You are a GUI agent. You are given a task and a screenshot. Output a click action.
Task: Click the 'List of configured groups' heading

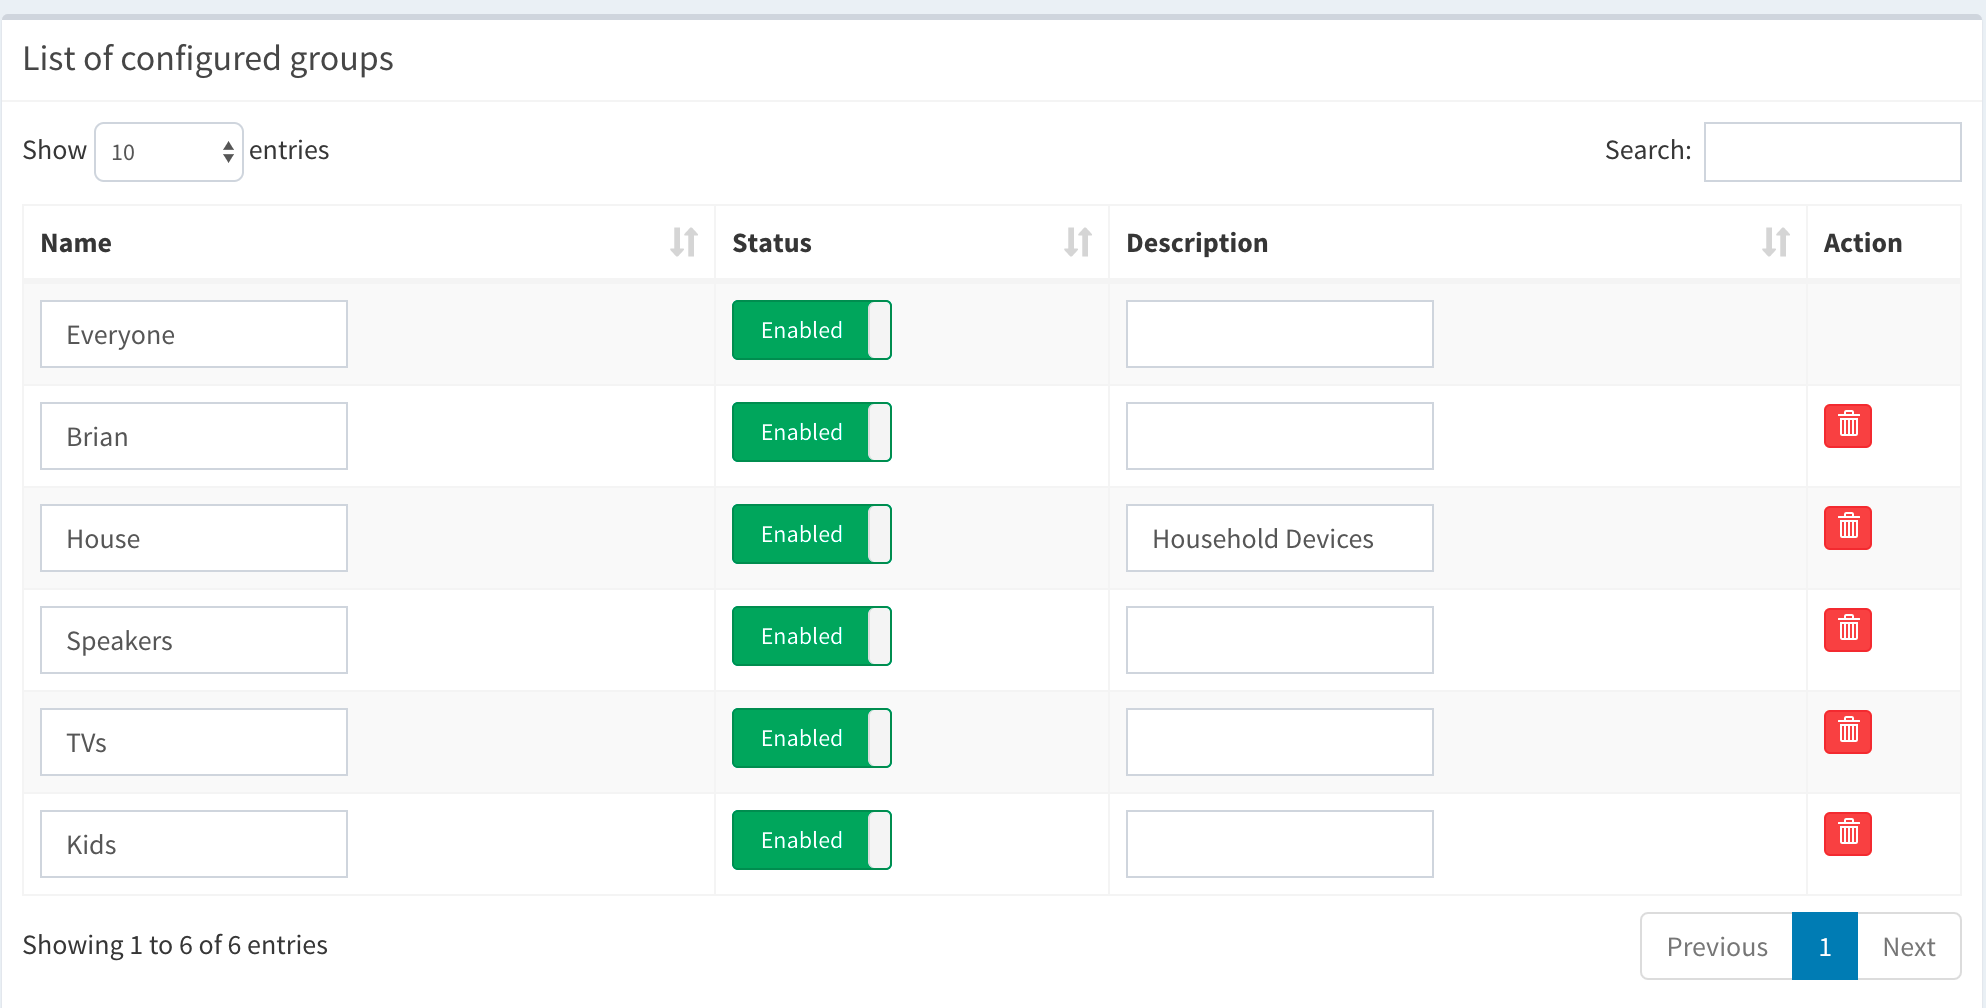click(208, 59)
